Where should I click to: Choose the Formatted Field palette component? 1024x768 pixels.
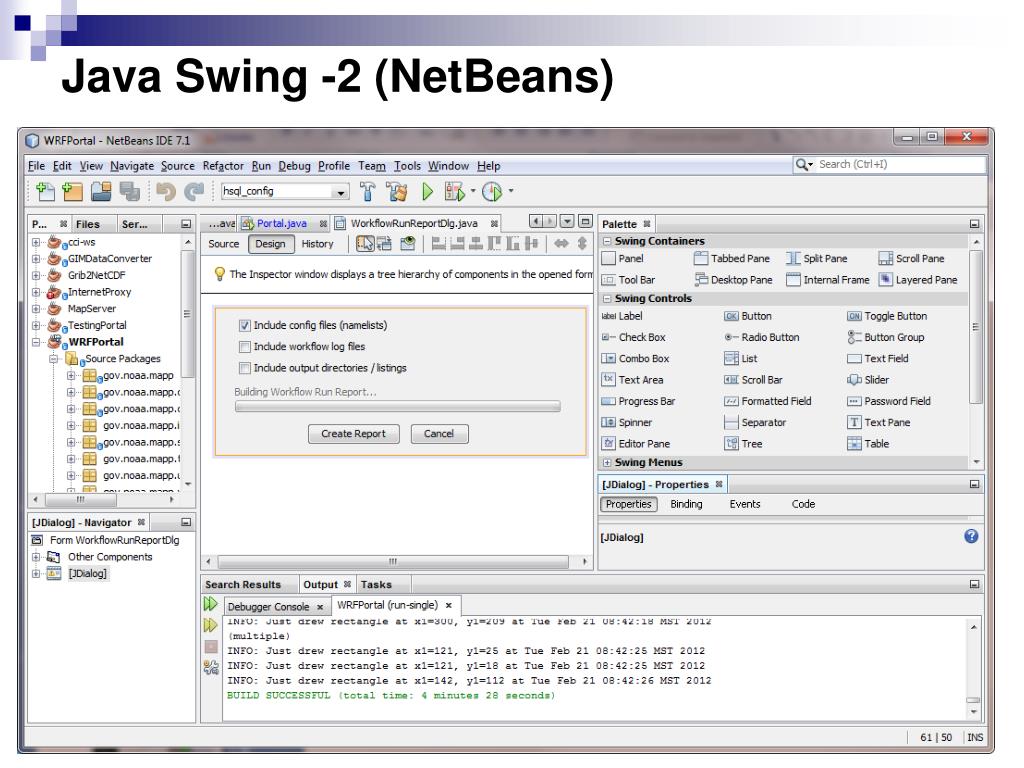point(768,401)
